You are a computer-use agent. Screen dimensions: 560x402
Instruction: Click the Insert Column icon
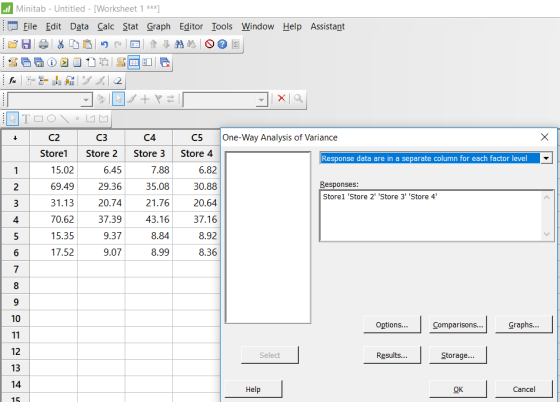point(57,81)
